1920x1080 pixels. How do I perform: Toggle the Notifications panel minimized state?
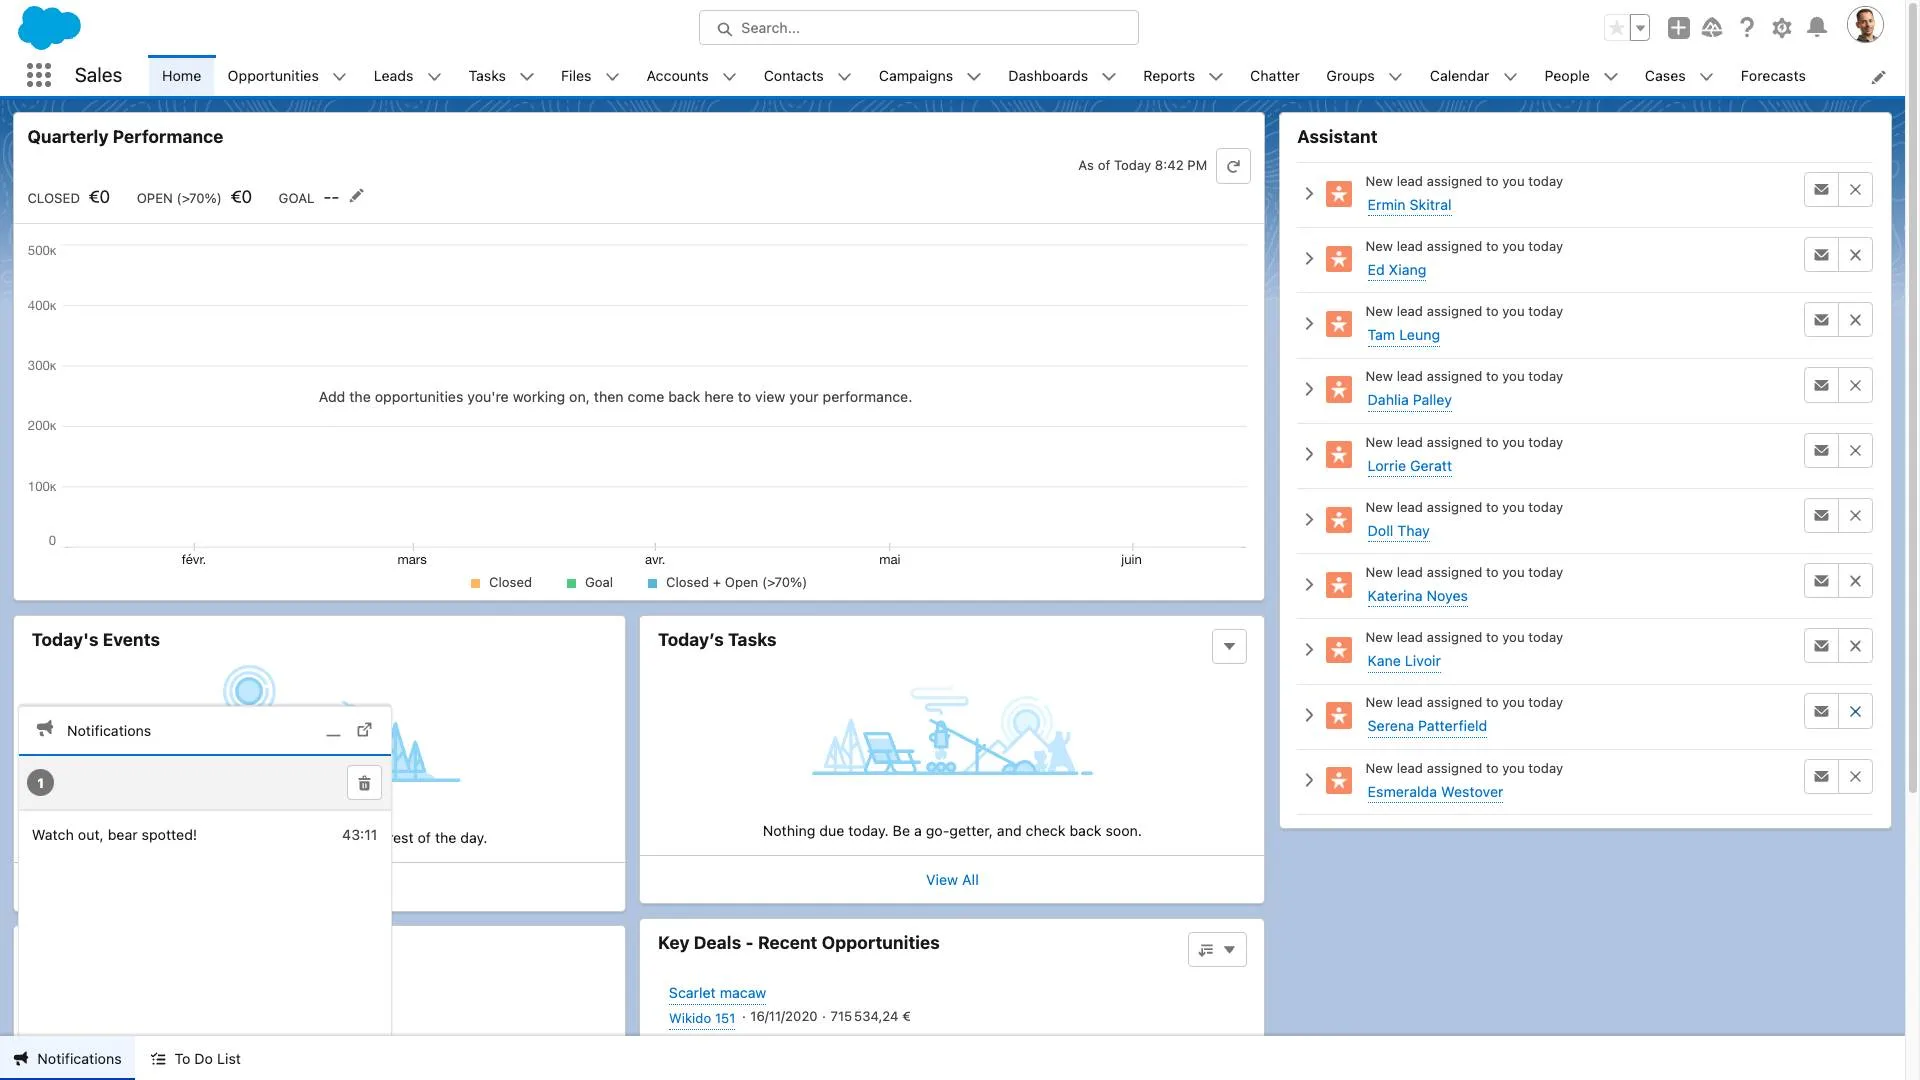click(x=332, y=731)
